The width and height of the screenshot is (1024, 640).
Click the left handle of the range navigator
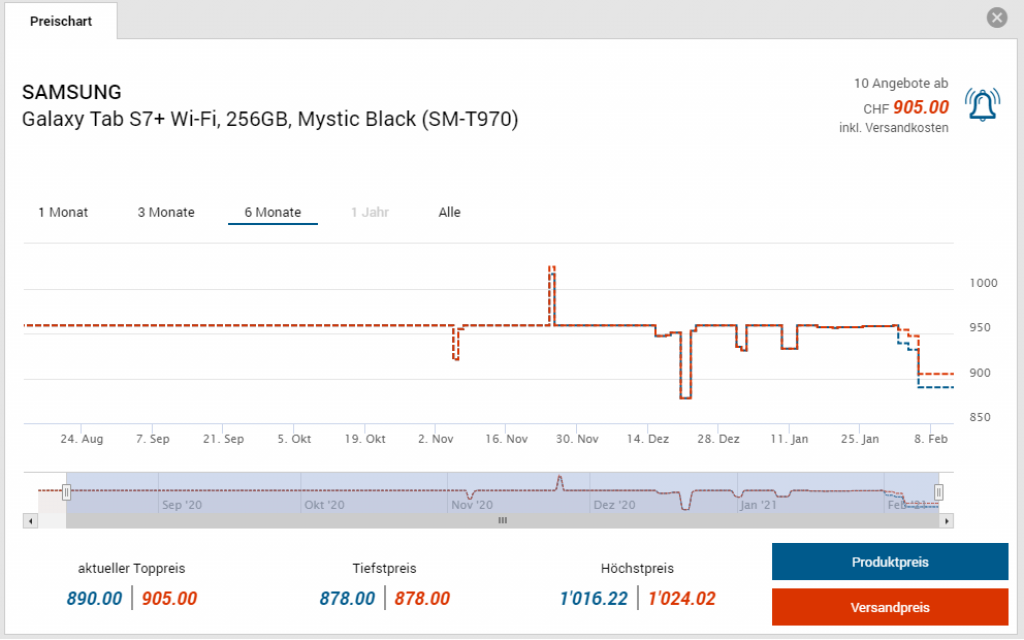click(x=67, y=491)
